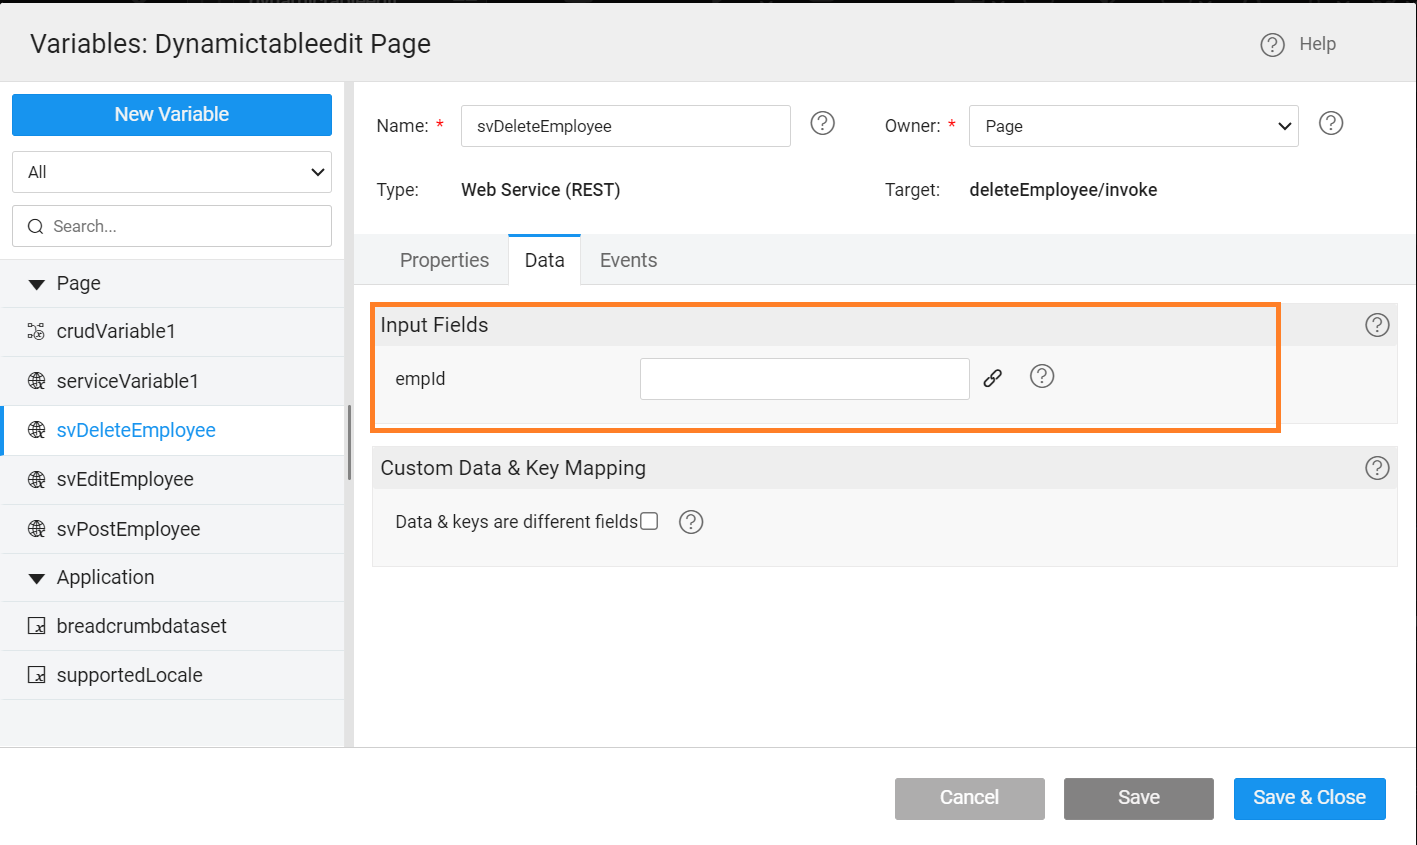The image size is (1417, 845).
Task: Click the New Variable button
Action: 172,115
